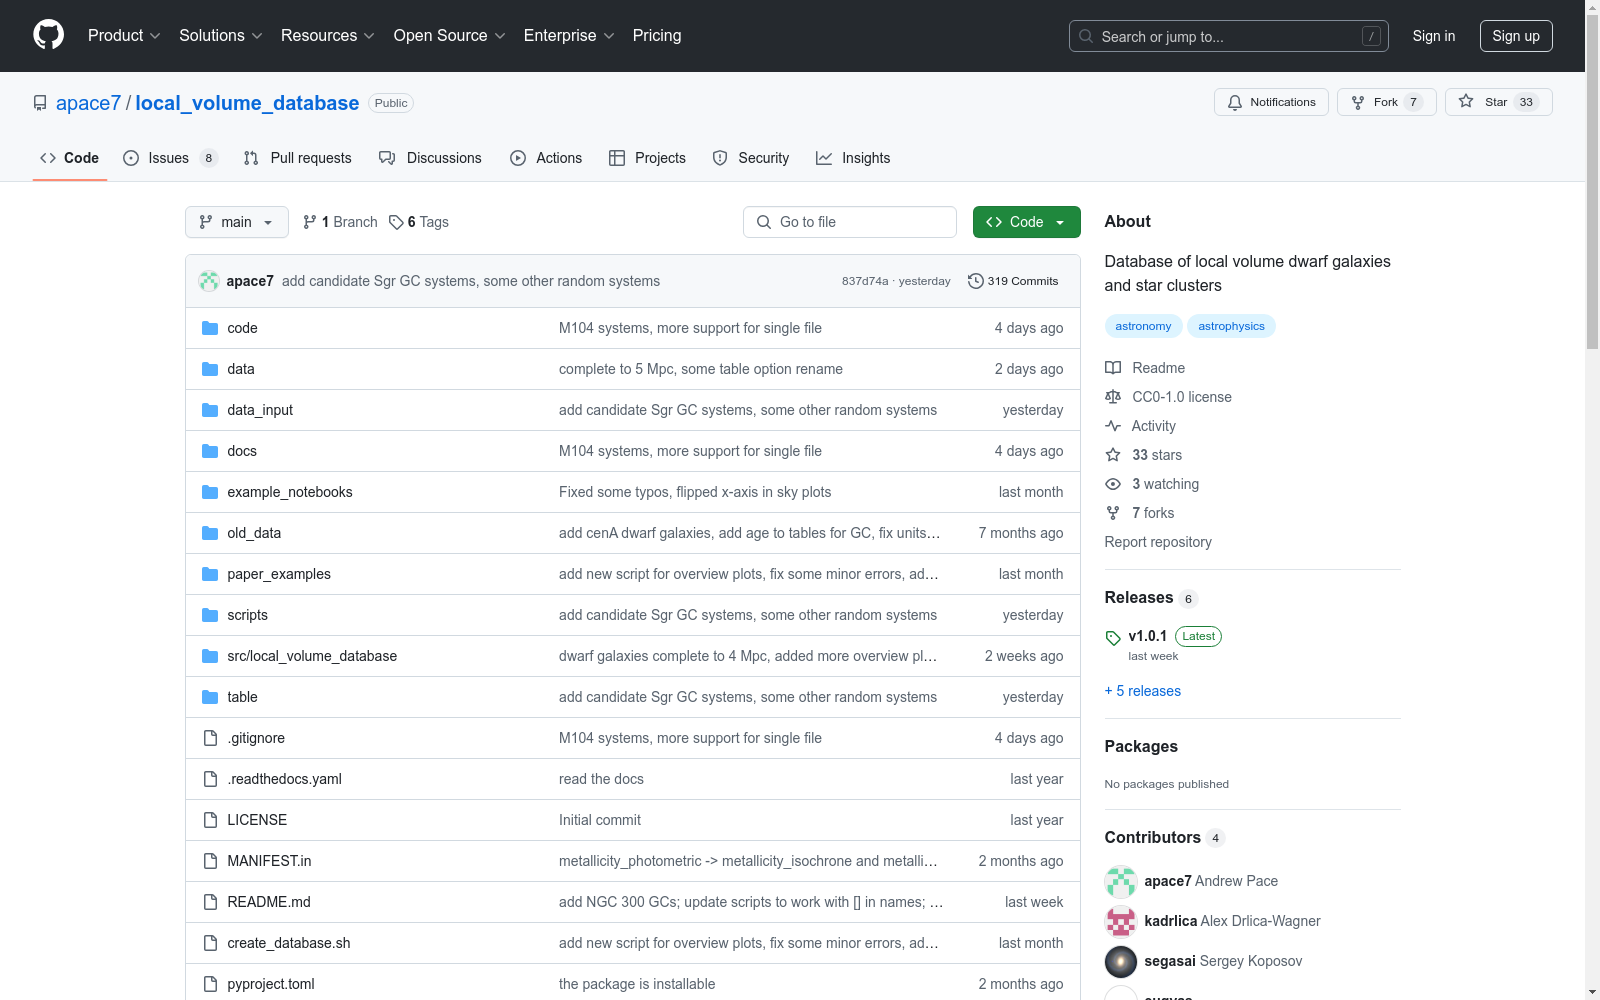Open the paper_examples folder

[x=279, y=574]
